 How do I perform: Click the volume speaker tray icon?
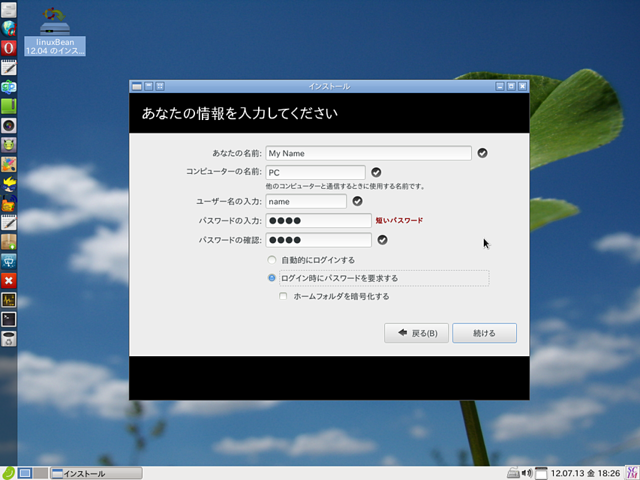[x=527, y=473]
